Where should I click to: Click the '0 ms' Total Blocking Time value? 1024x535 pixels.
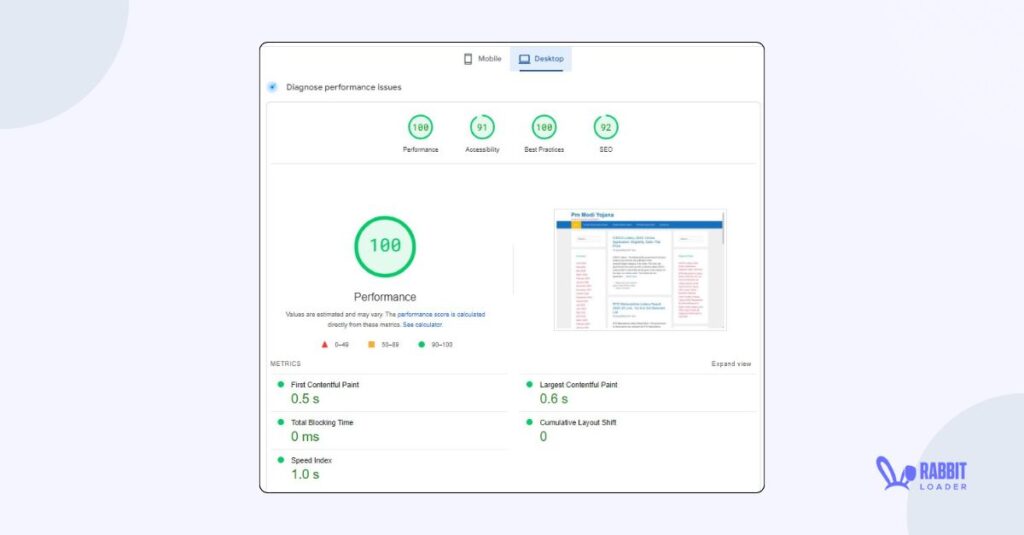click(x=305, y=437)
